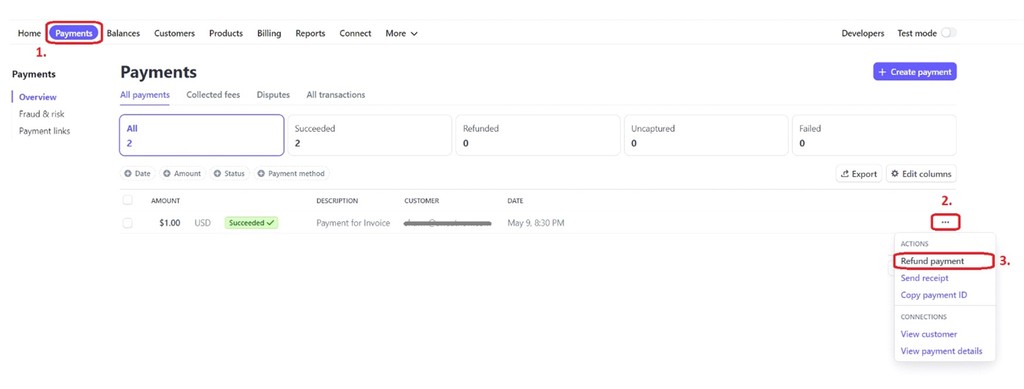
Task: Click the $1.00 amount cell
Action: click(170, 223)
